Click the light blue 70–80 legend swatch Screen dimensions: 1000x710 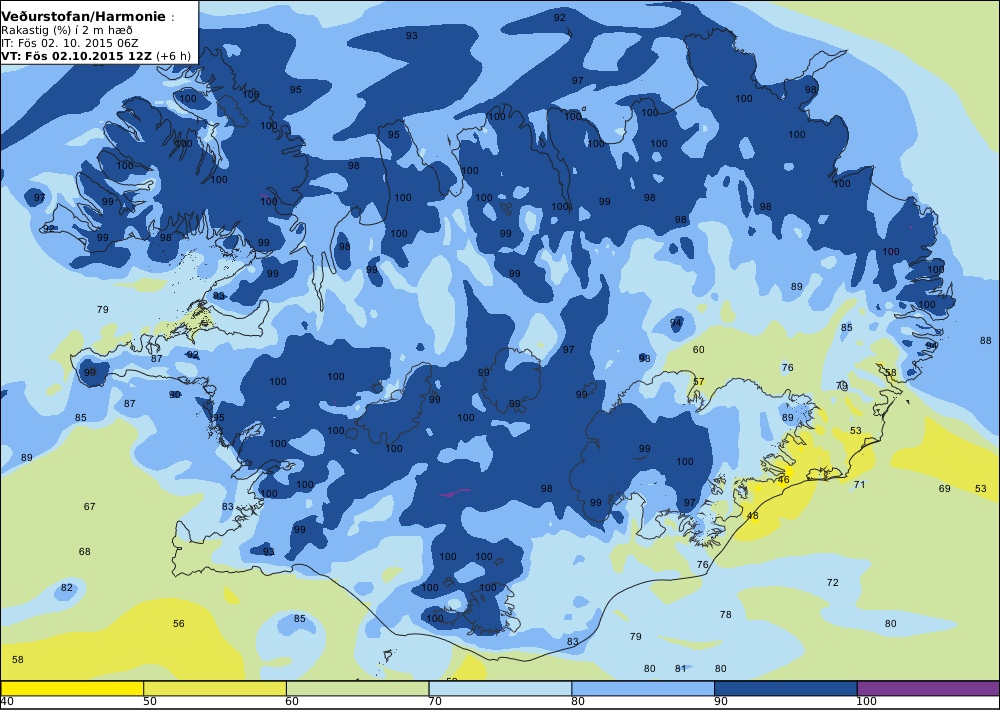pyautogui.click(x=501, y=688)
